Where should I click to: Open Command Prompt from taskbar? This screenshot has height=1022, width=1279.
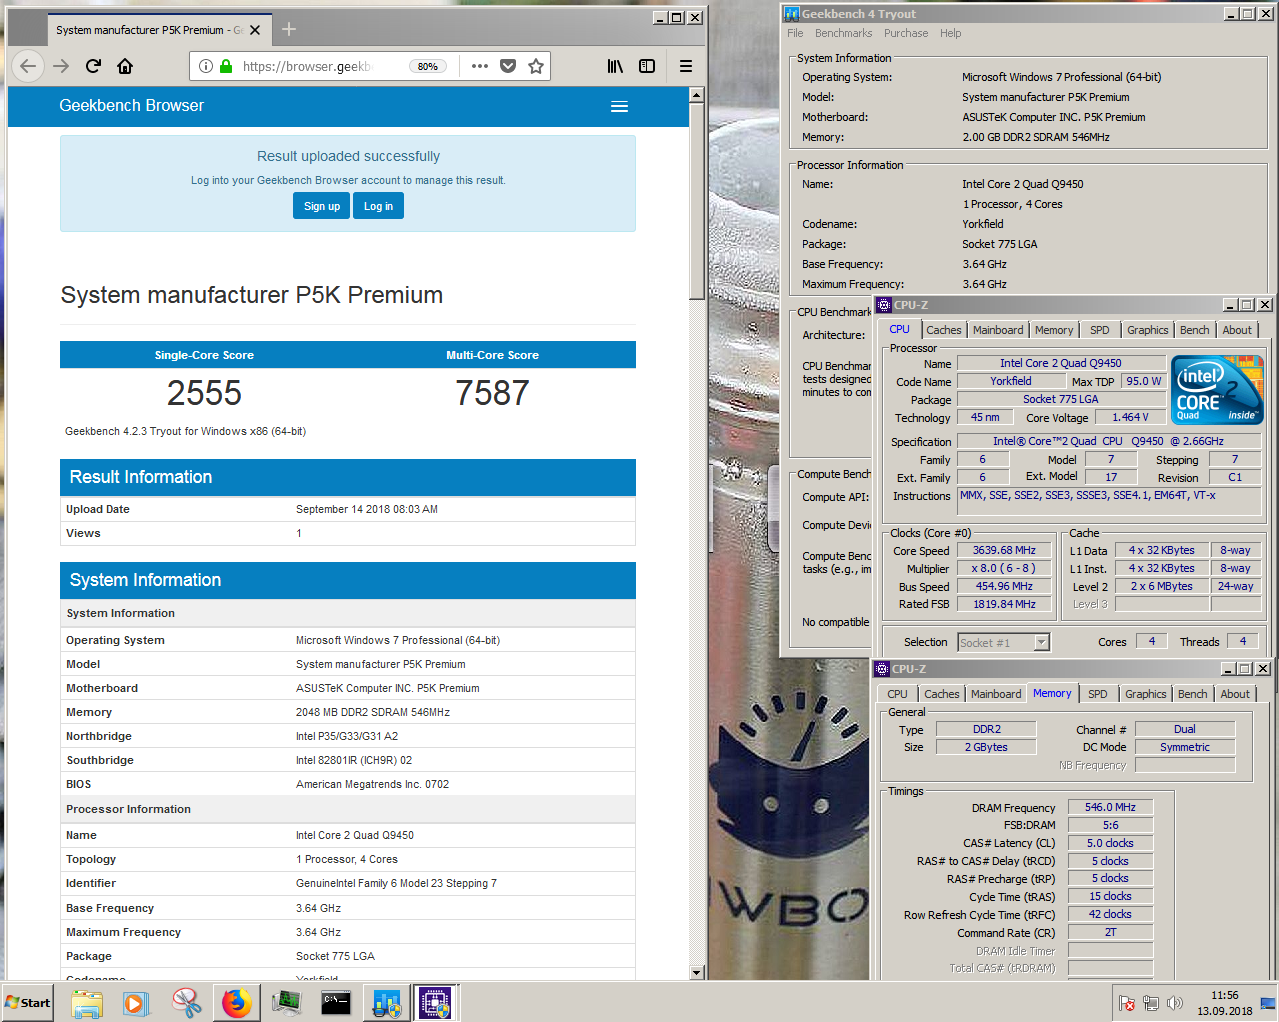pos(336,1003)
